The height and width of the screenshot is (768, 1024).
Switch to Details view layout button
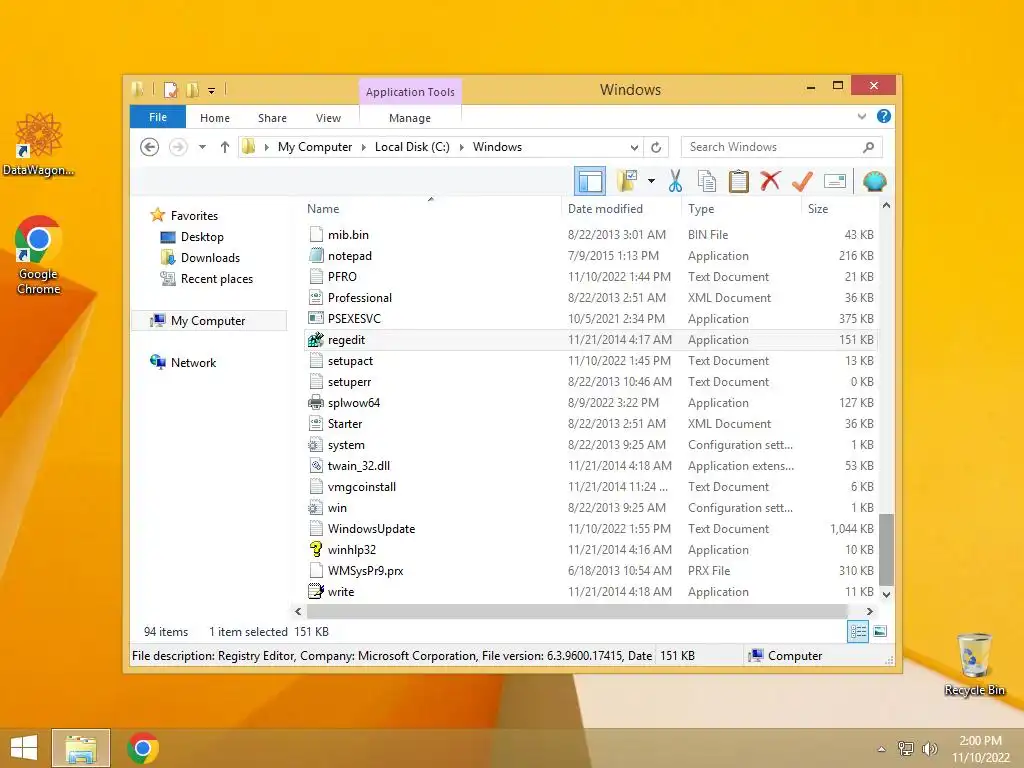tap(857, 631)
